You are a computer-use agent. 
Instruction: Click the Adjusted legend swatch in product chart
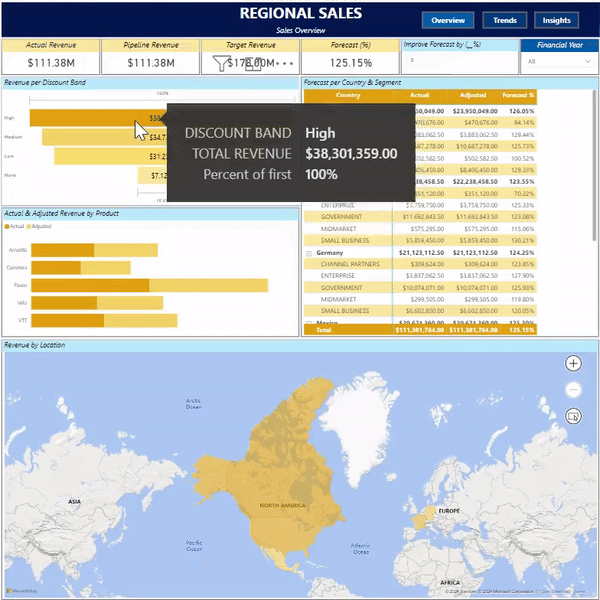pyautogui.click(x=28, y=227)
